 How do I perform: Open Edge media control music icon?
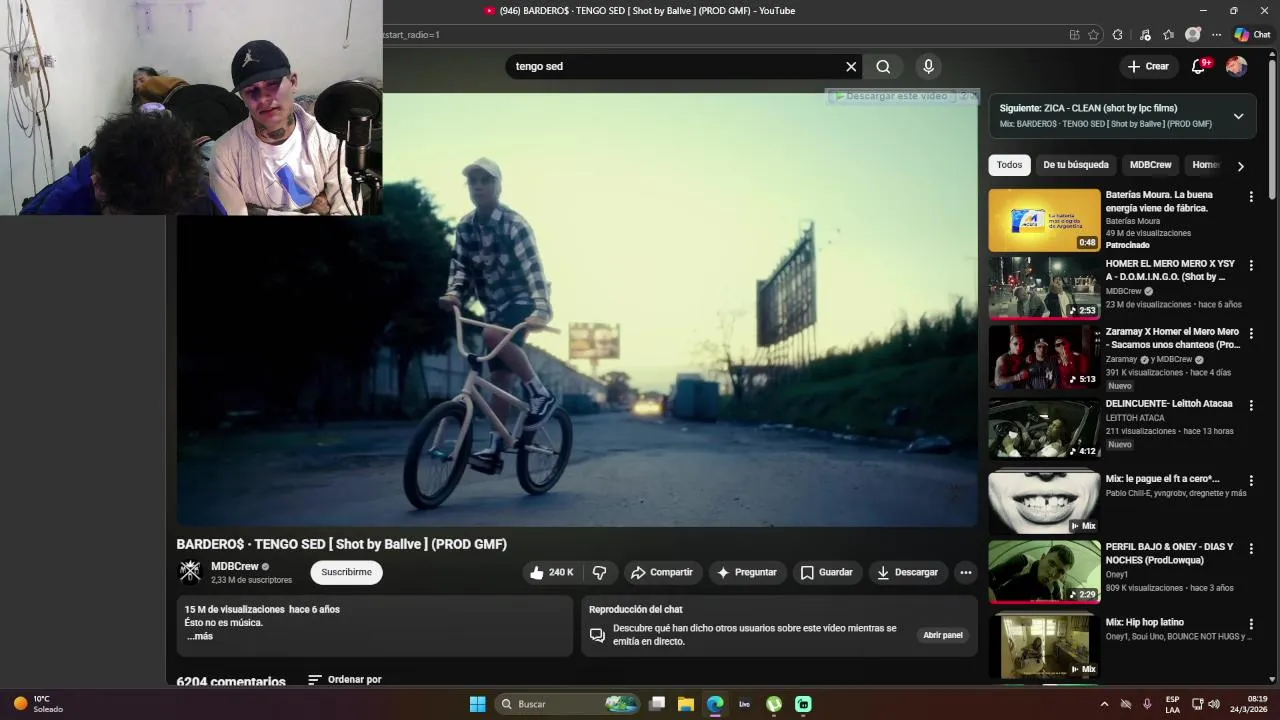tap(1145, 35)
